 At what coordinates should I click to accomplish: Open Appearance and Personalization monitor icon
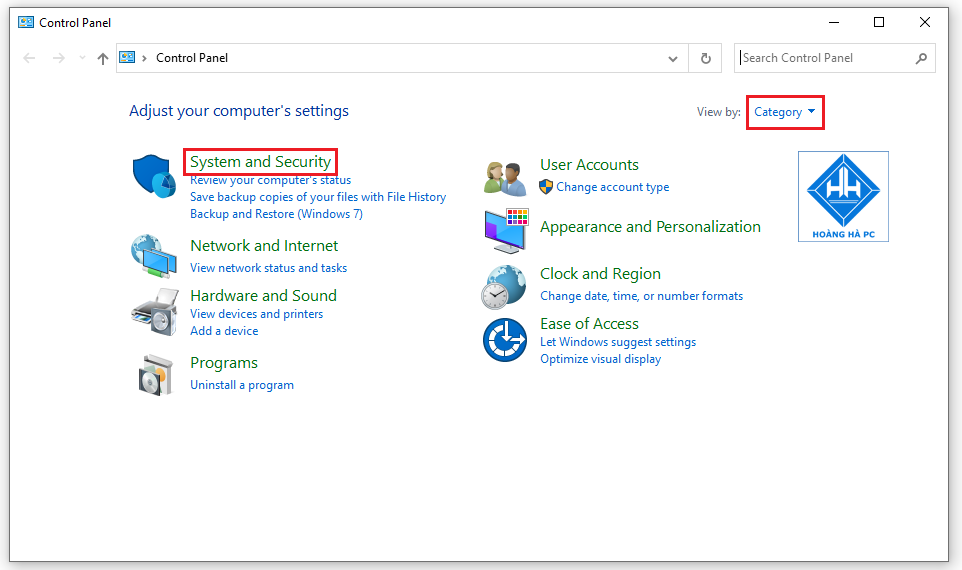[x=505, y=231]
